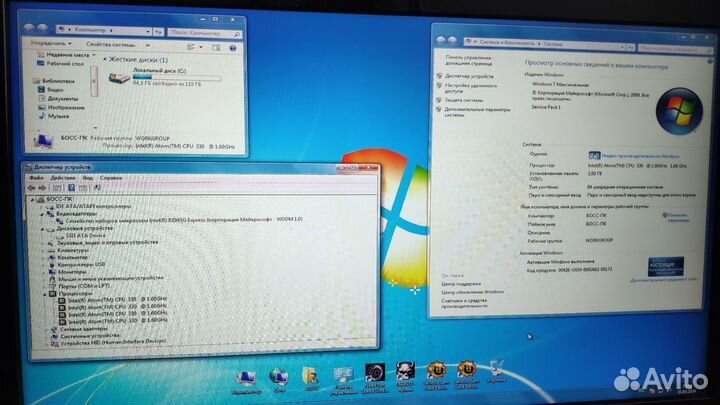Go forward in the Компьютер explorer window
The height and width of the screenshot is (405, 720).
(x=42, y=28)
